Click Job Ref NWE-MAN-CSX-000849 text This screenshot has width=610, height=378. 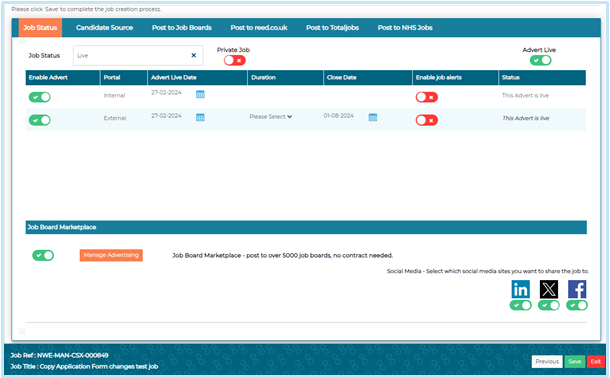pos(59,355)
